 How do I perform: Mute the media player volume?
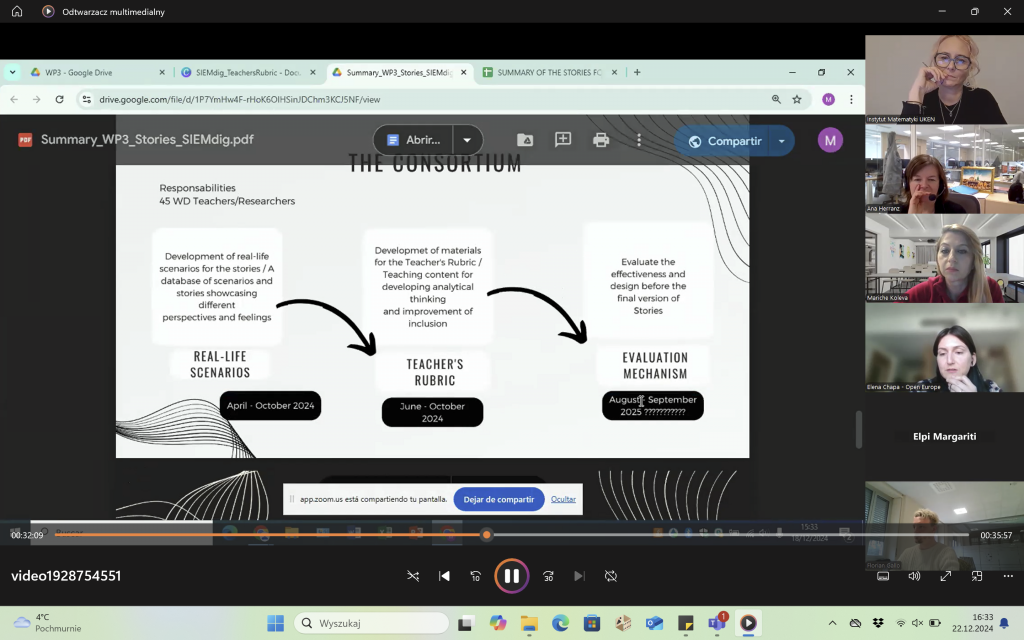click(x=914, y=576)
